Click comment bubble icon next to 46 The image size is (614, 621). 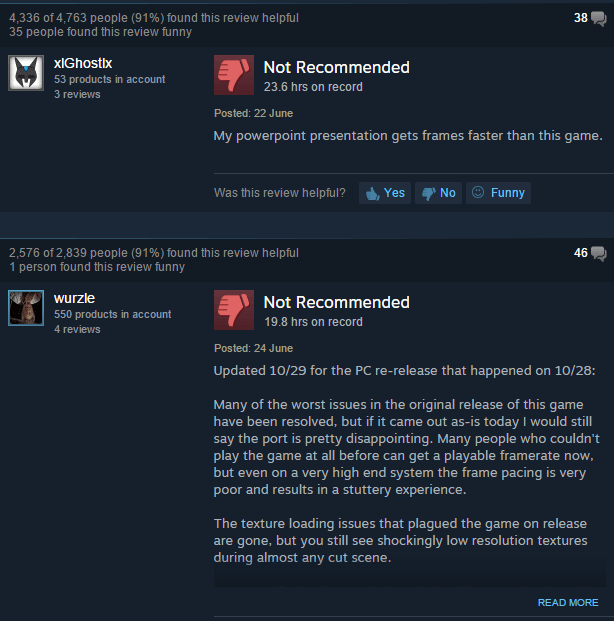[x=599, y=253]
